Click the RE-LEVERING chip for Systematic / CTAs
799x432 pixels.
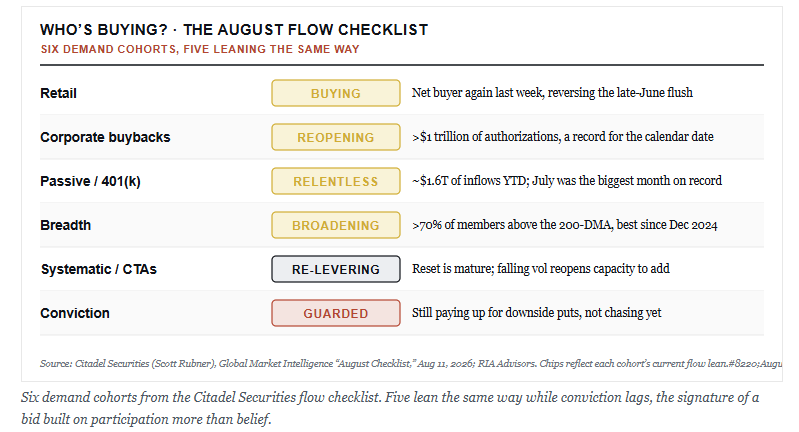point(336,269)
